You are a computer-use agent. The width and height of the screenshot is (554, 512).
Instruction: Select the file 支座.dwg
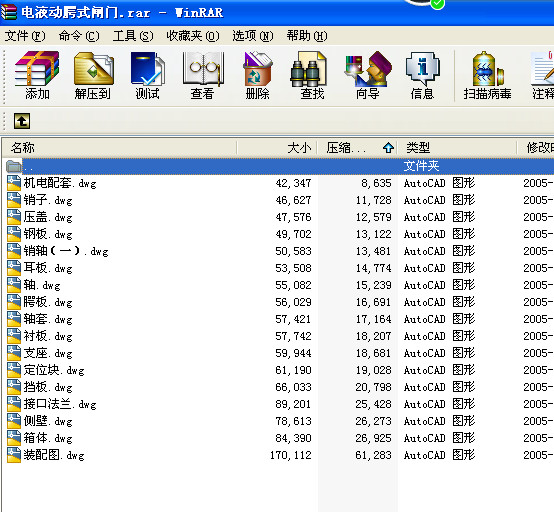(48, 353)
